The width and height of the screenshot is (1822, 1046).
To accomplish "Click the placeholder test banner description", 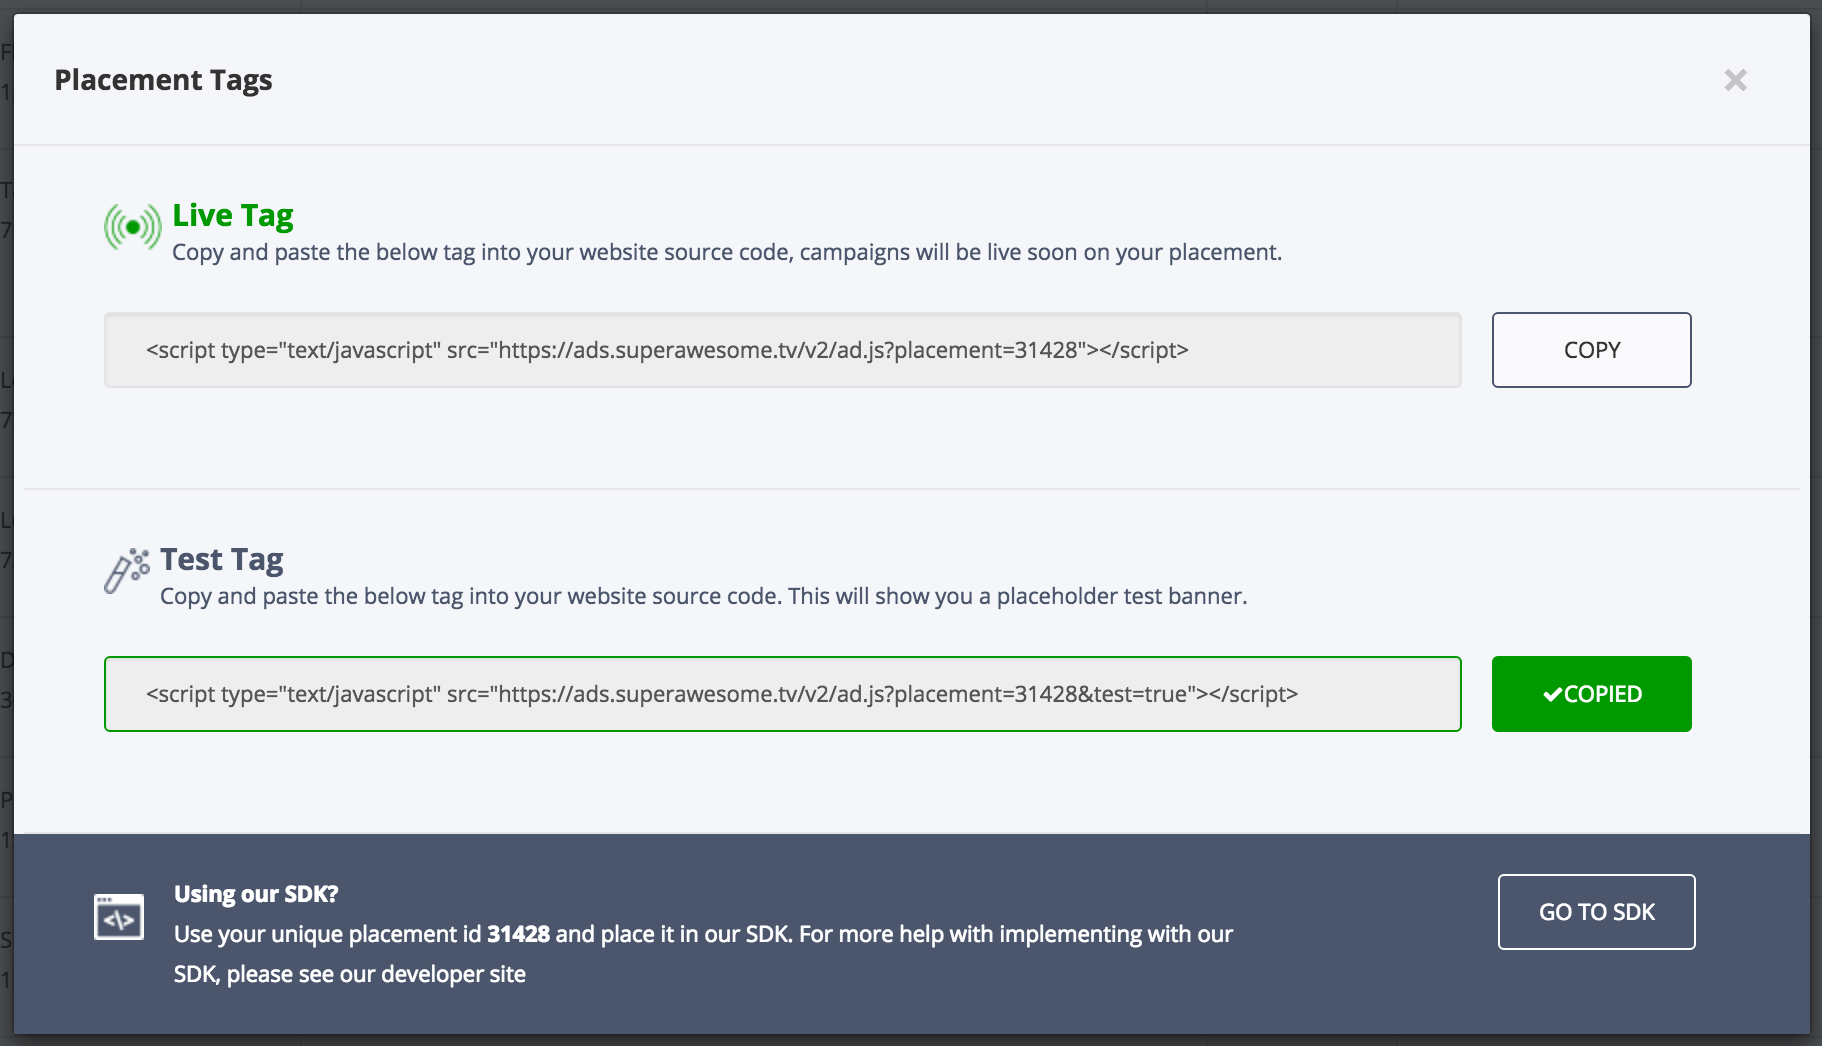I will pos(704,596).
